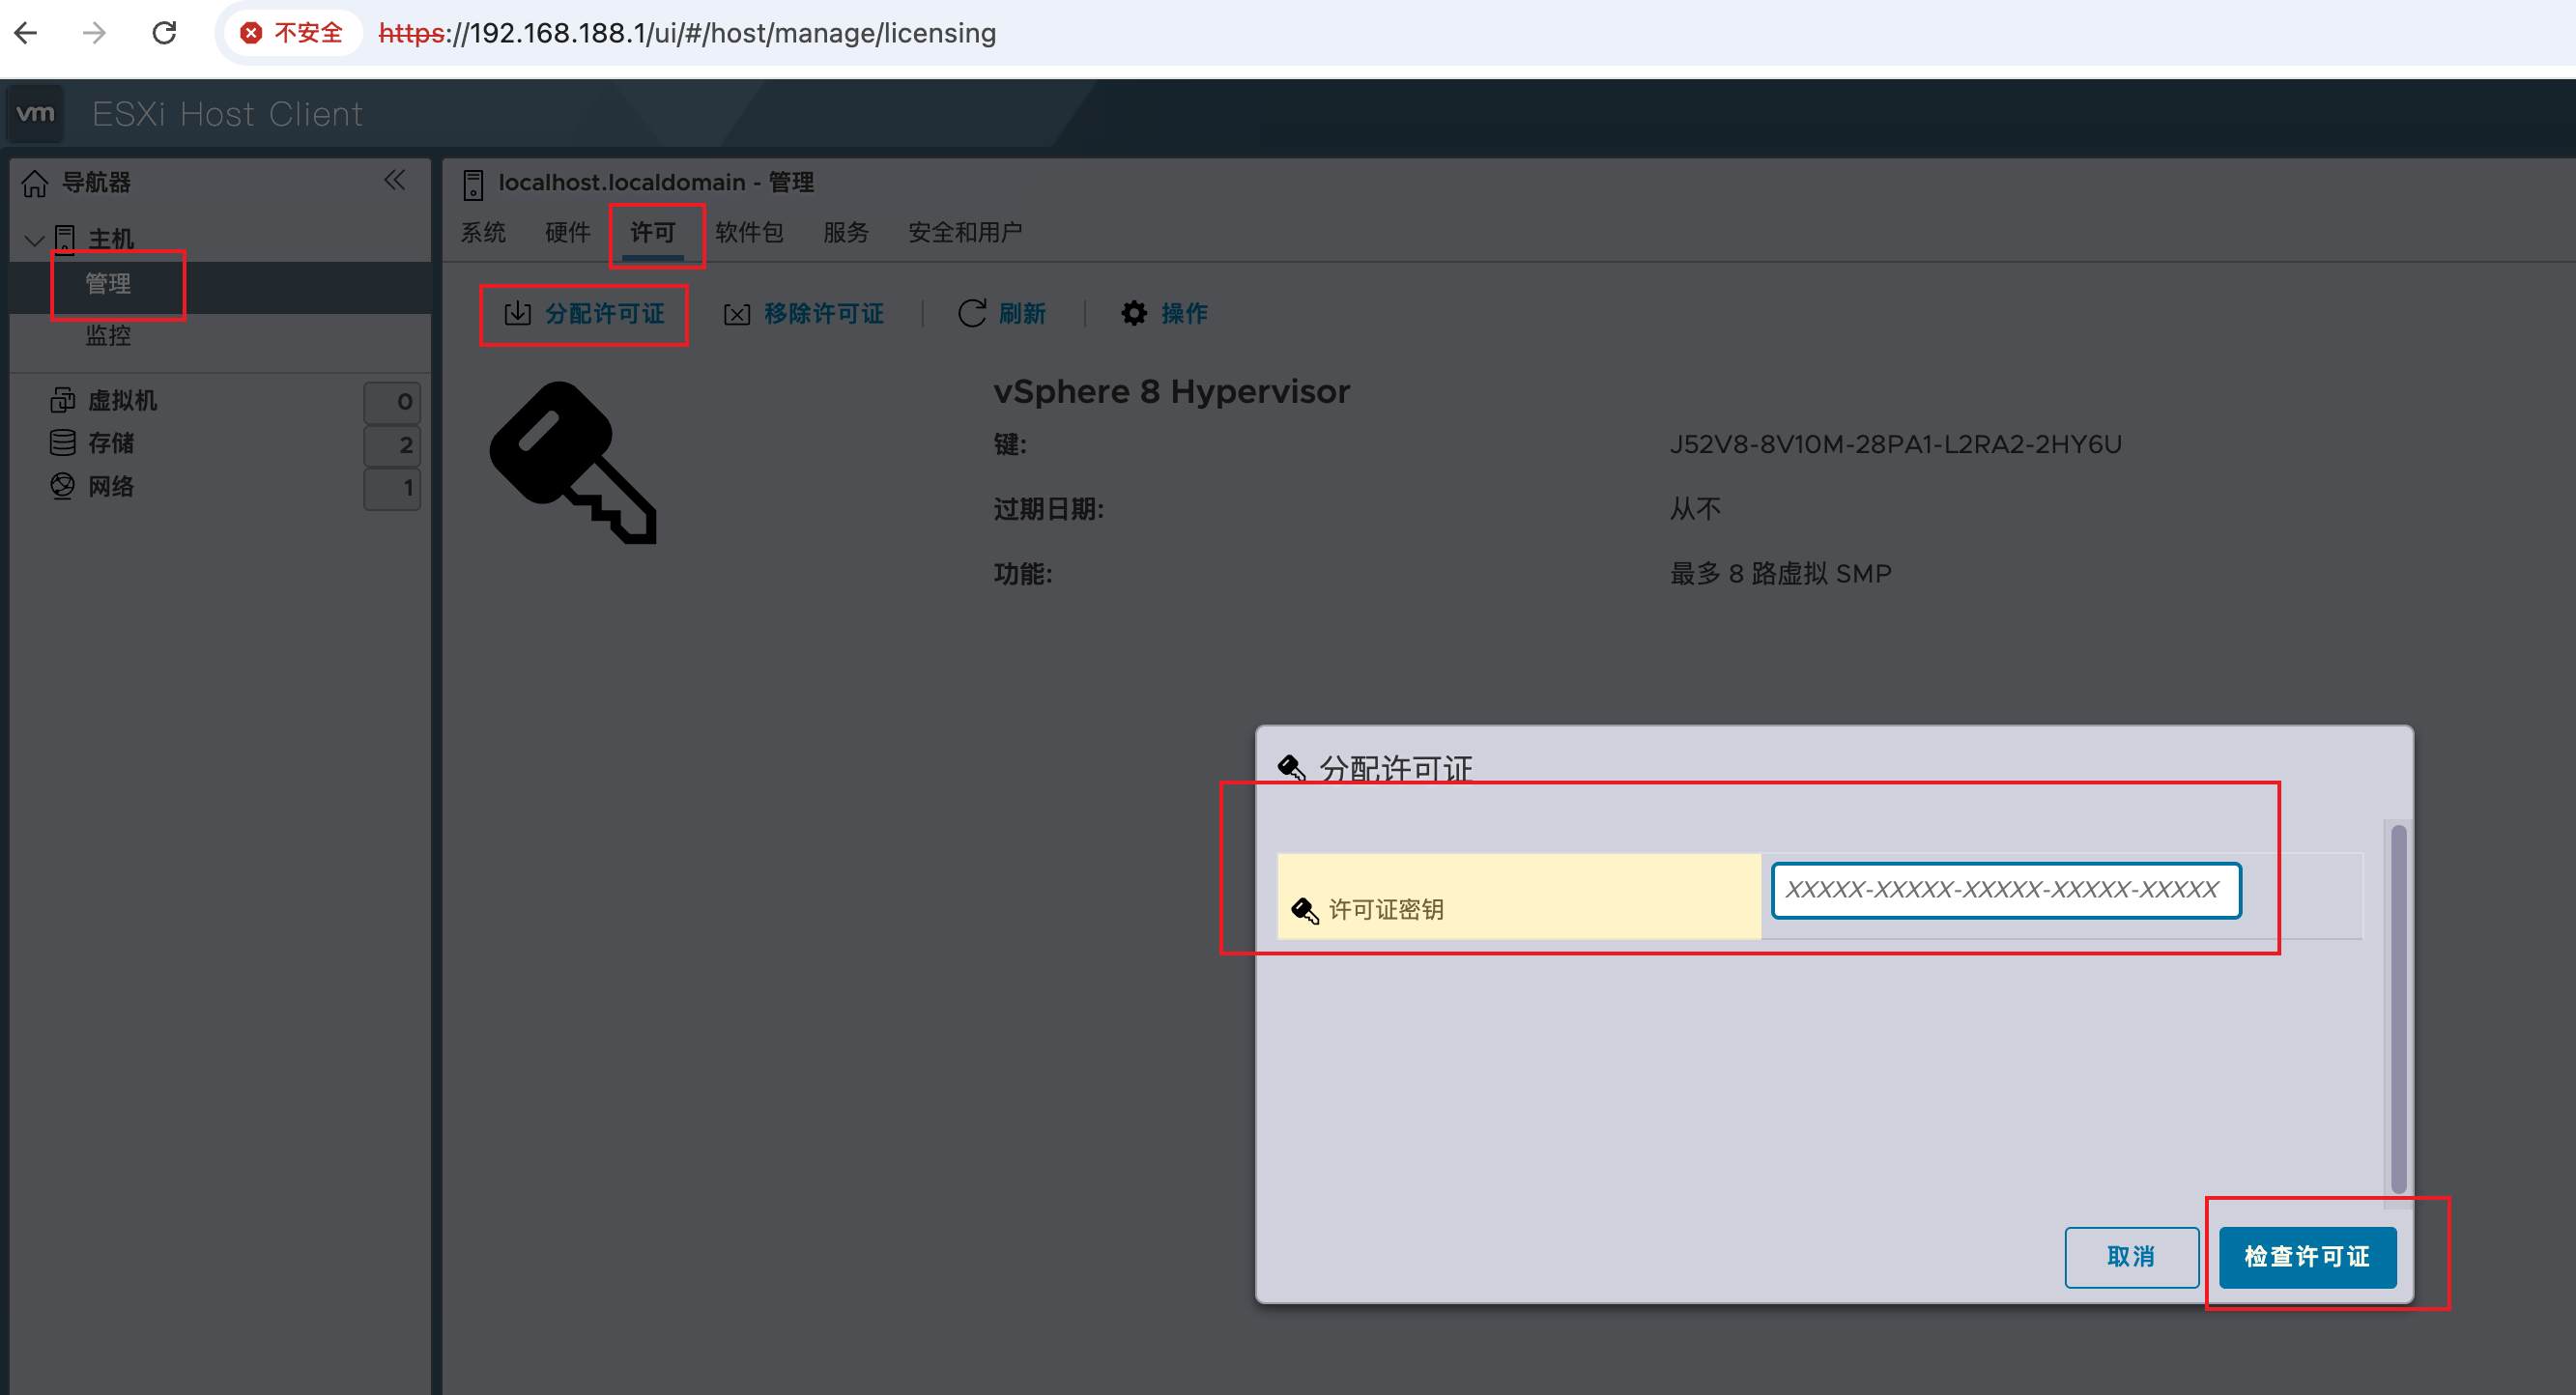
Task: Open 监控 under the host node
Action: 108,335
